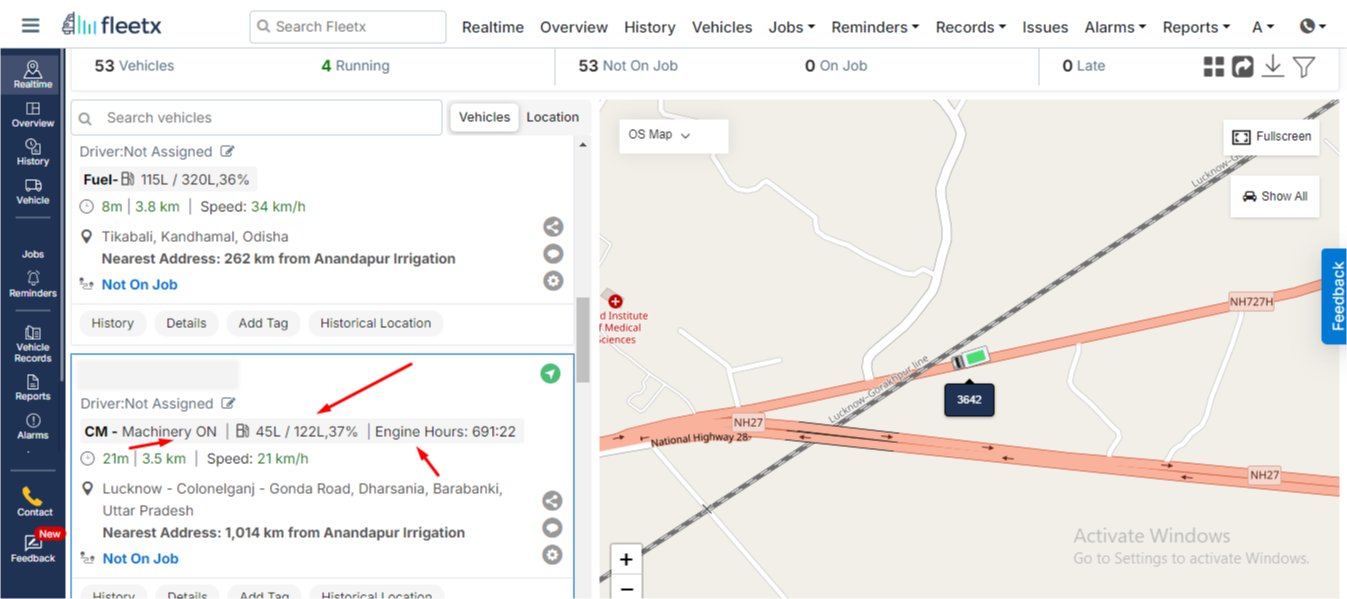Select the Vehicles search toggle tab

[485, 117]
